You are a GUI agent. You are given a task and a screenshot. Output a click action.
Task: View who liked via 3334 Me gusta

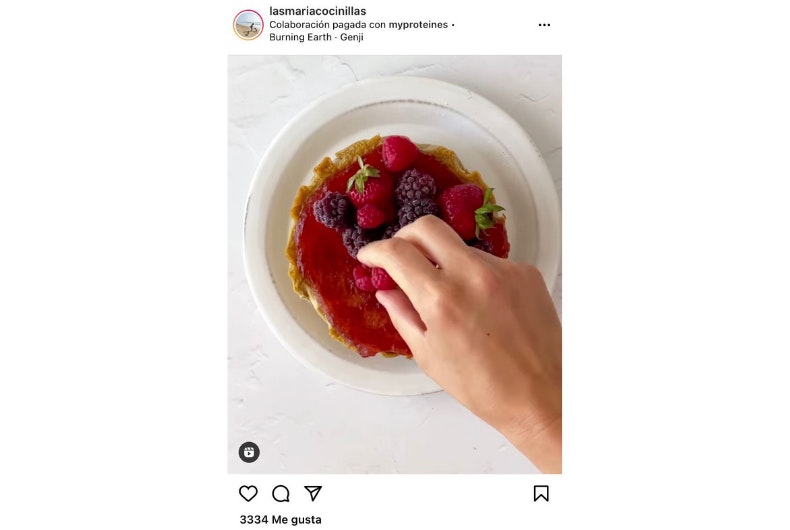pos(280,519)
